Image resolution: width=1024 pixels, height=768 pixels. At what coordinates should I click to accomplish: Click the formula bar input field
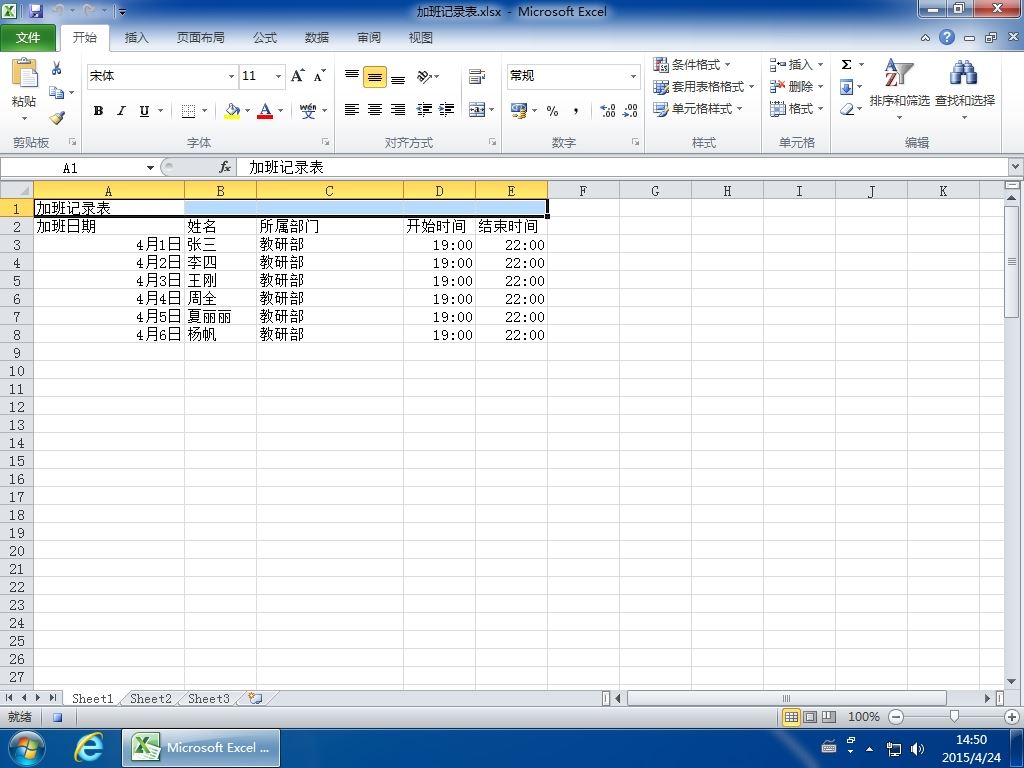(622, 167)
